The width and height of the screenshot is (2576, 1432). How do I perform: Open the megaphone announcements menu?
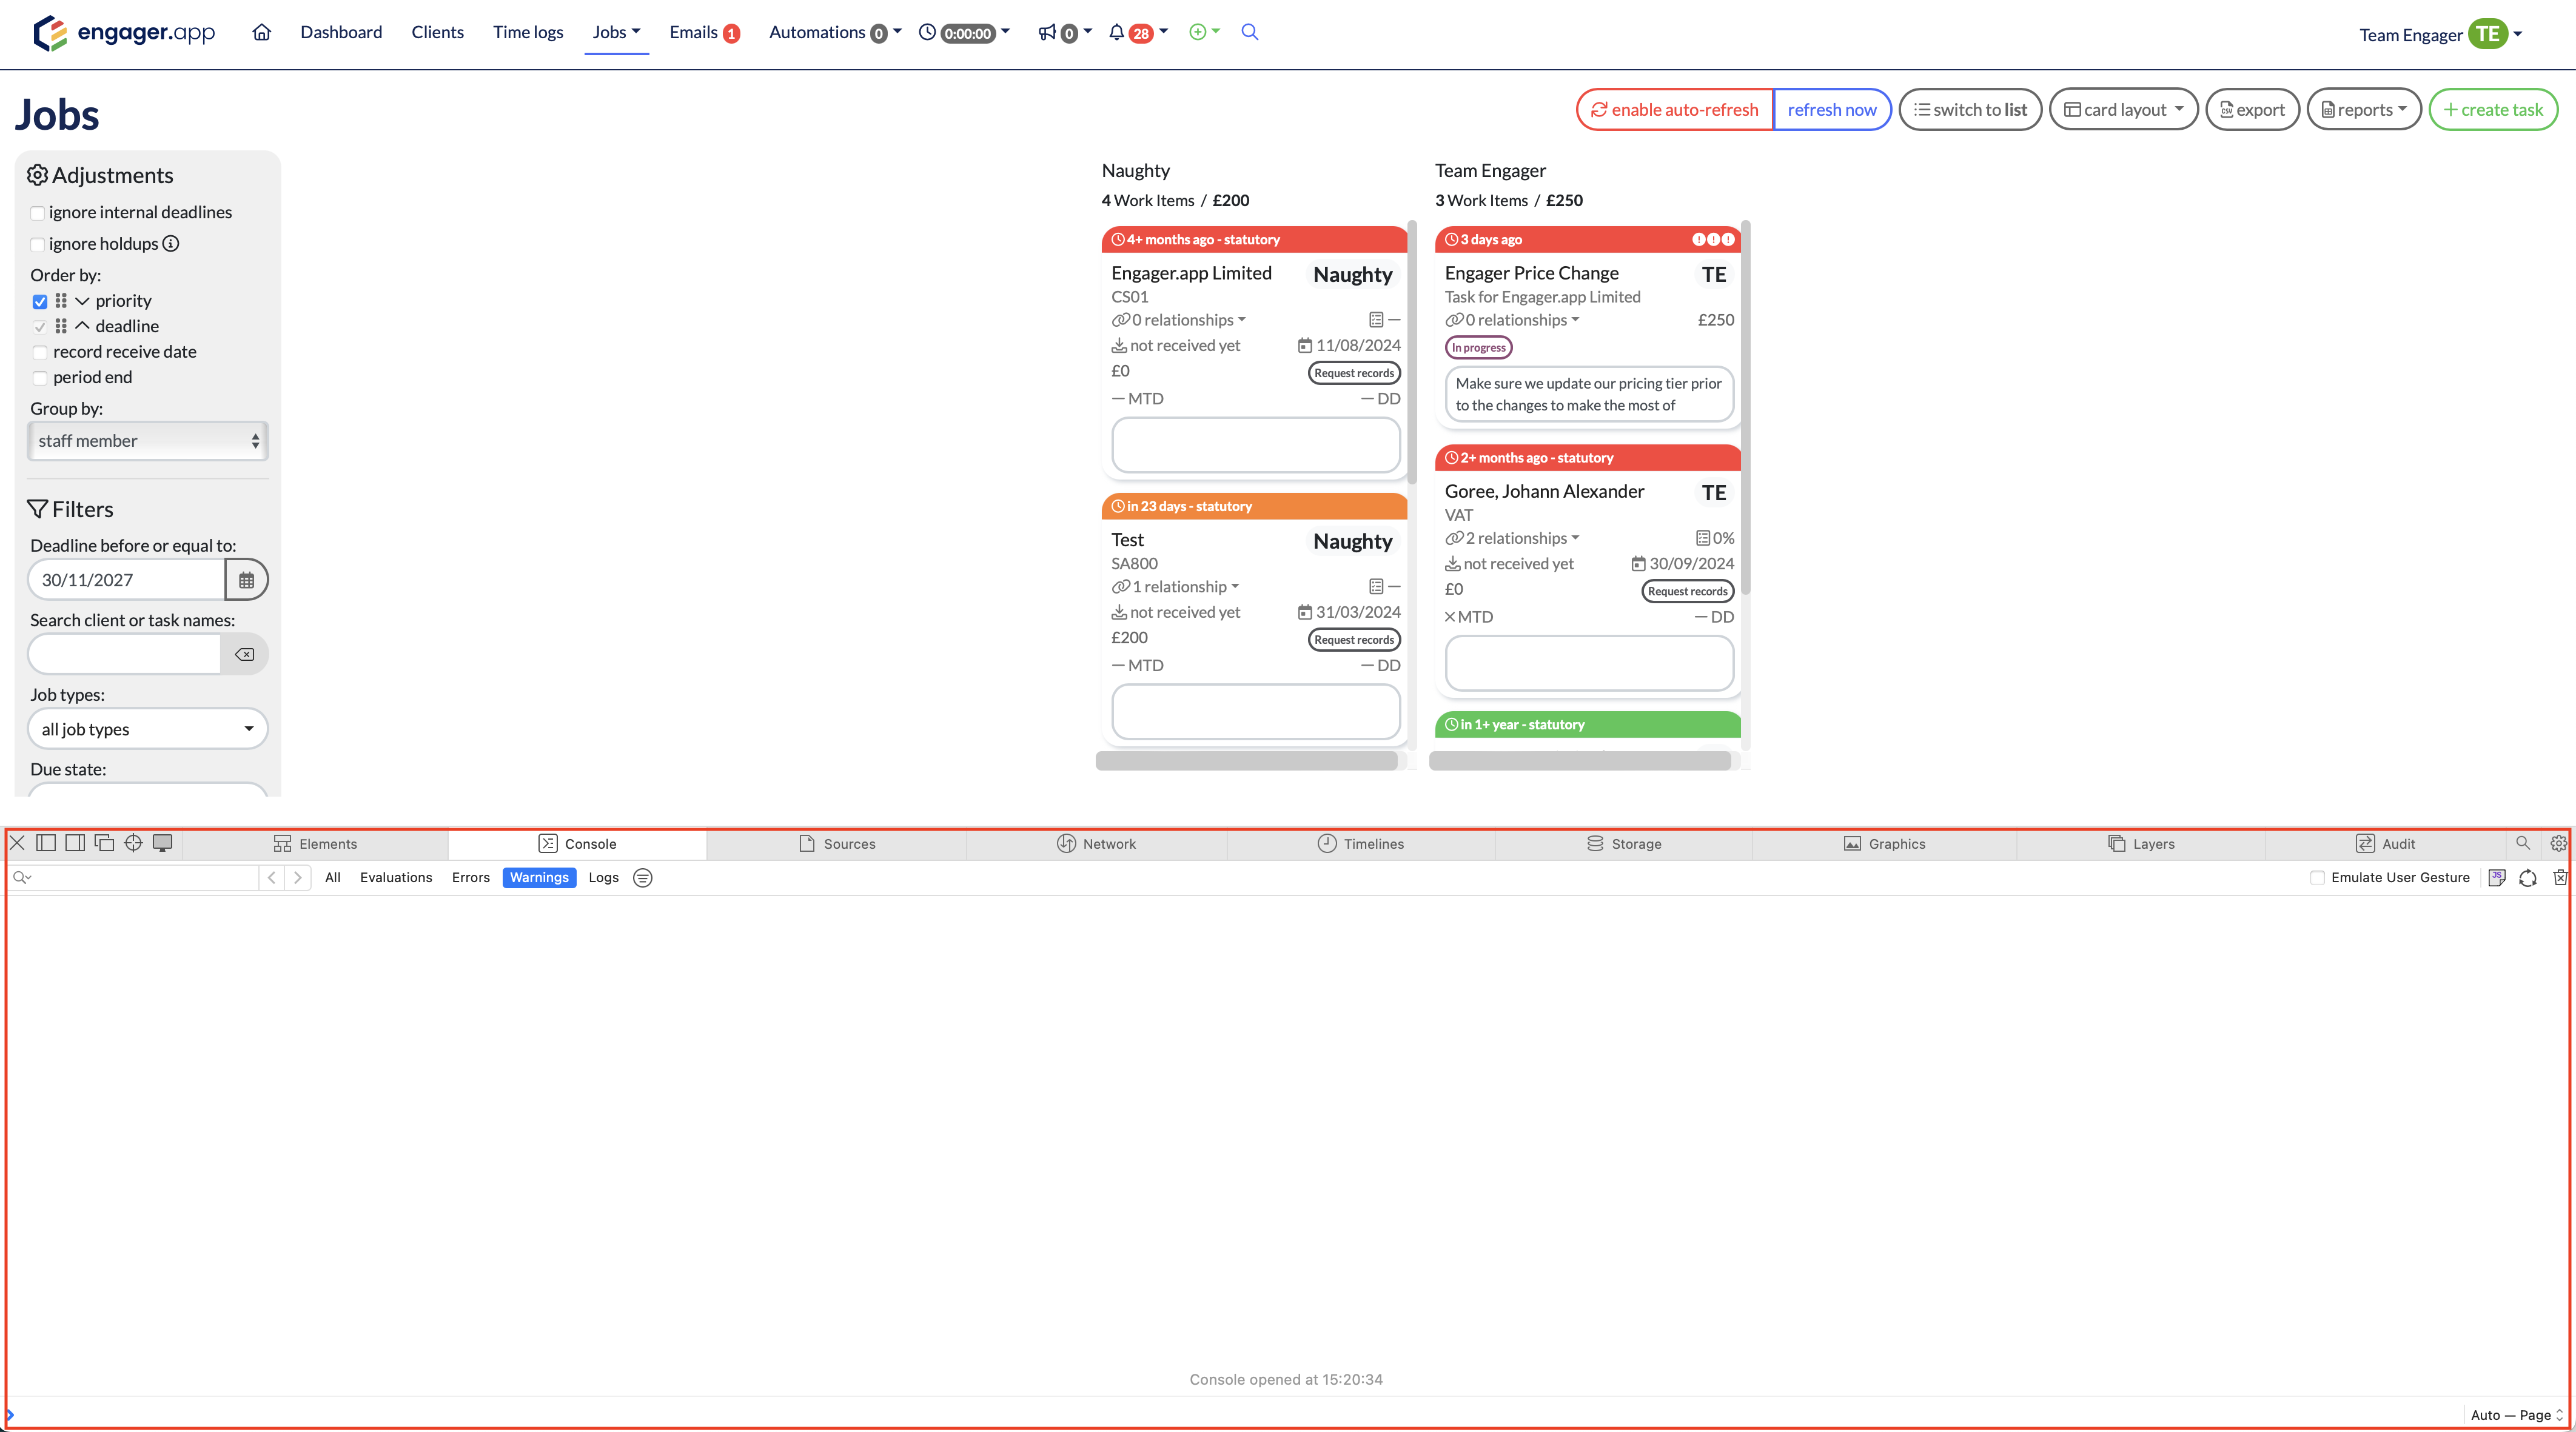(x=1064, y=32)
